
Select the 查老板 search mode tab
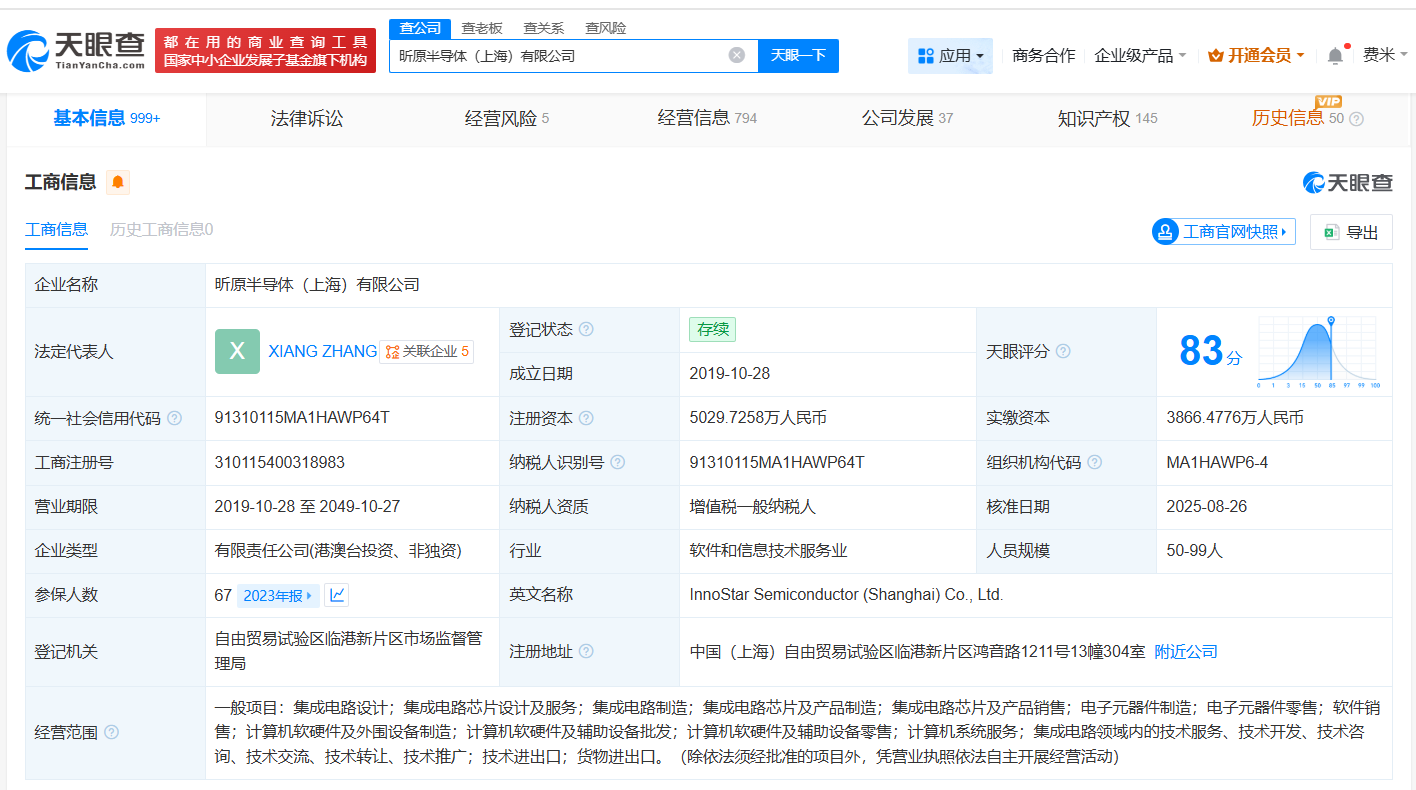[482, 28]
